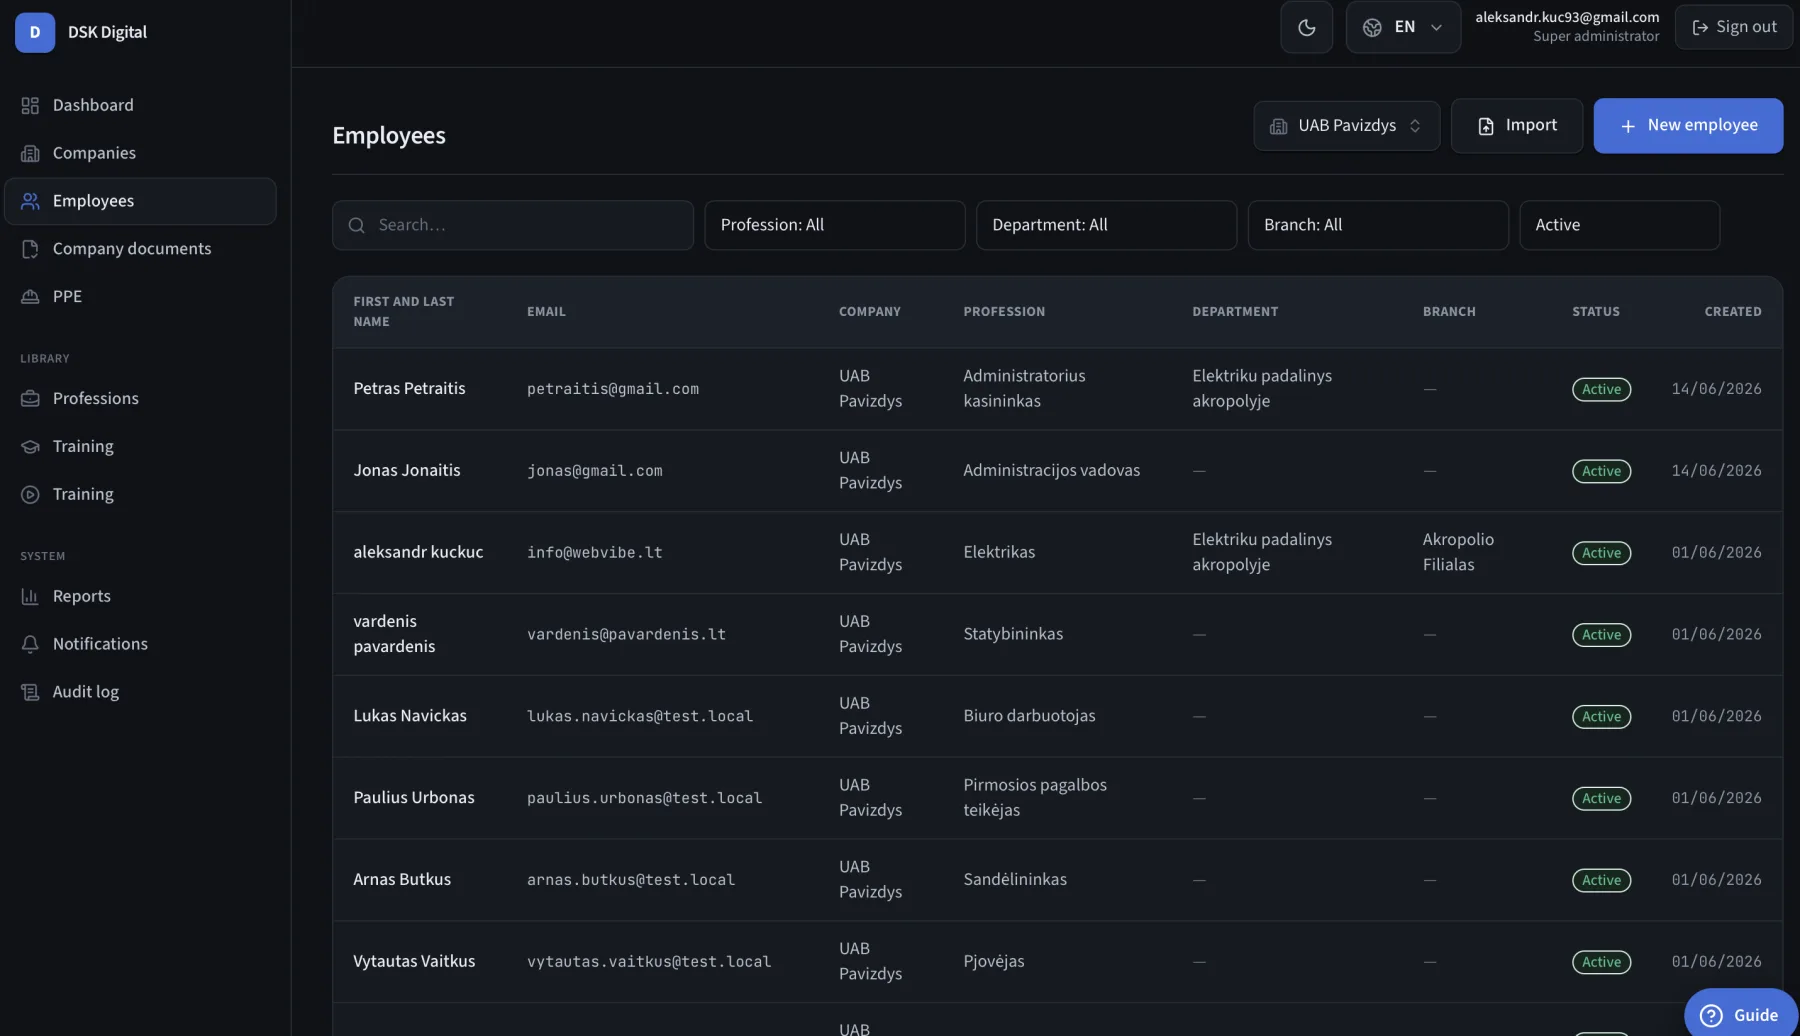The image size is (1800, 1036).
Task: Click the Sign out button
Action: pos(1733,27)
